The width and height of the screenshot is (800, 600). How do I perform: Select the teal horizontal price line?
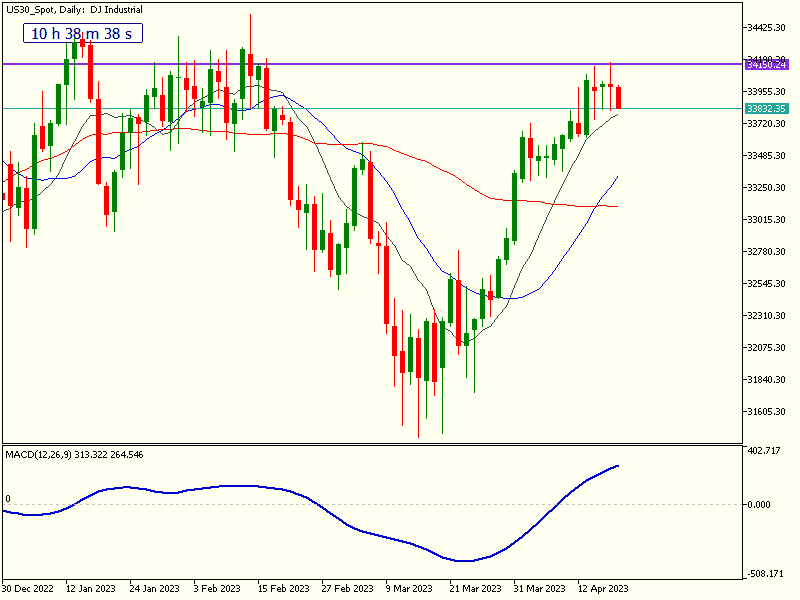[x=400, y=108]
